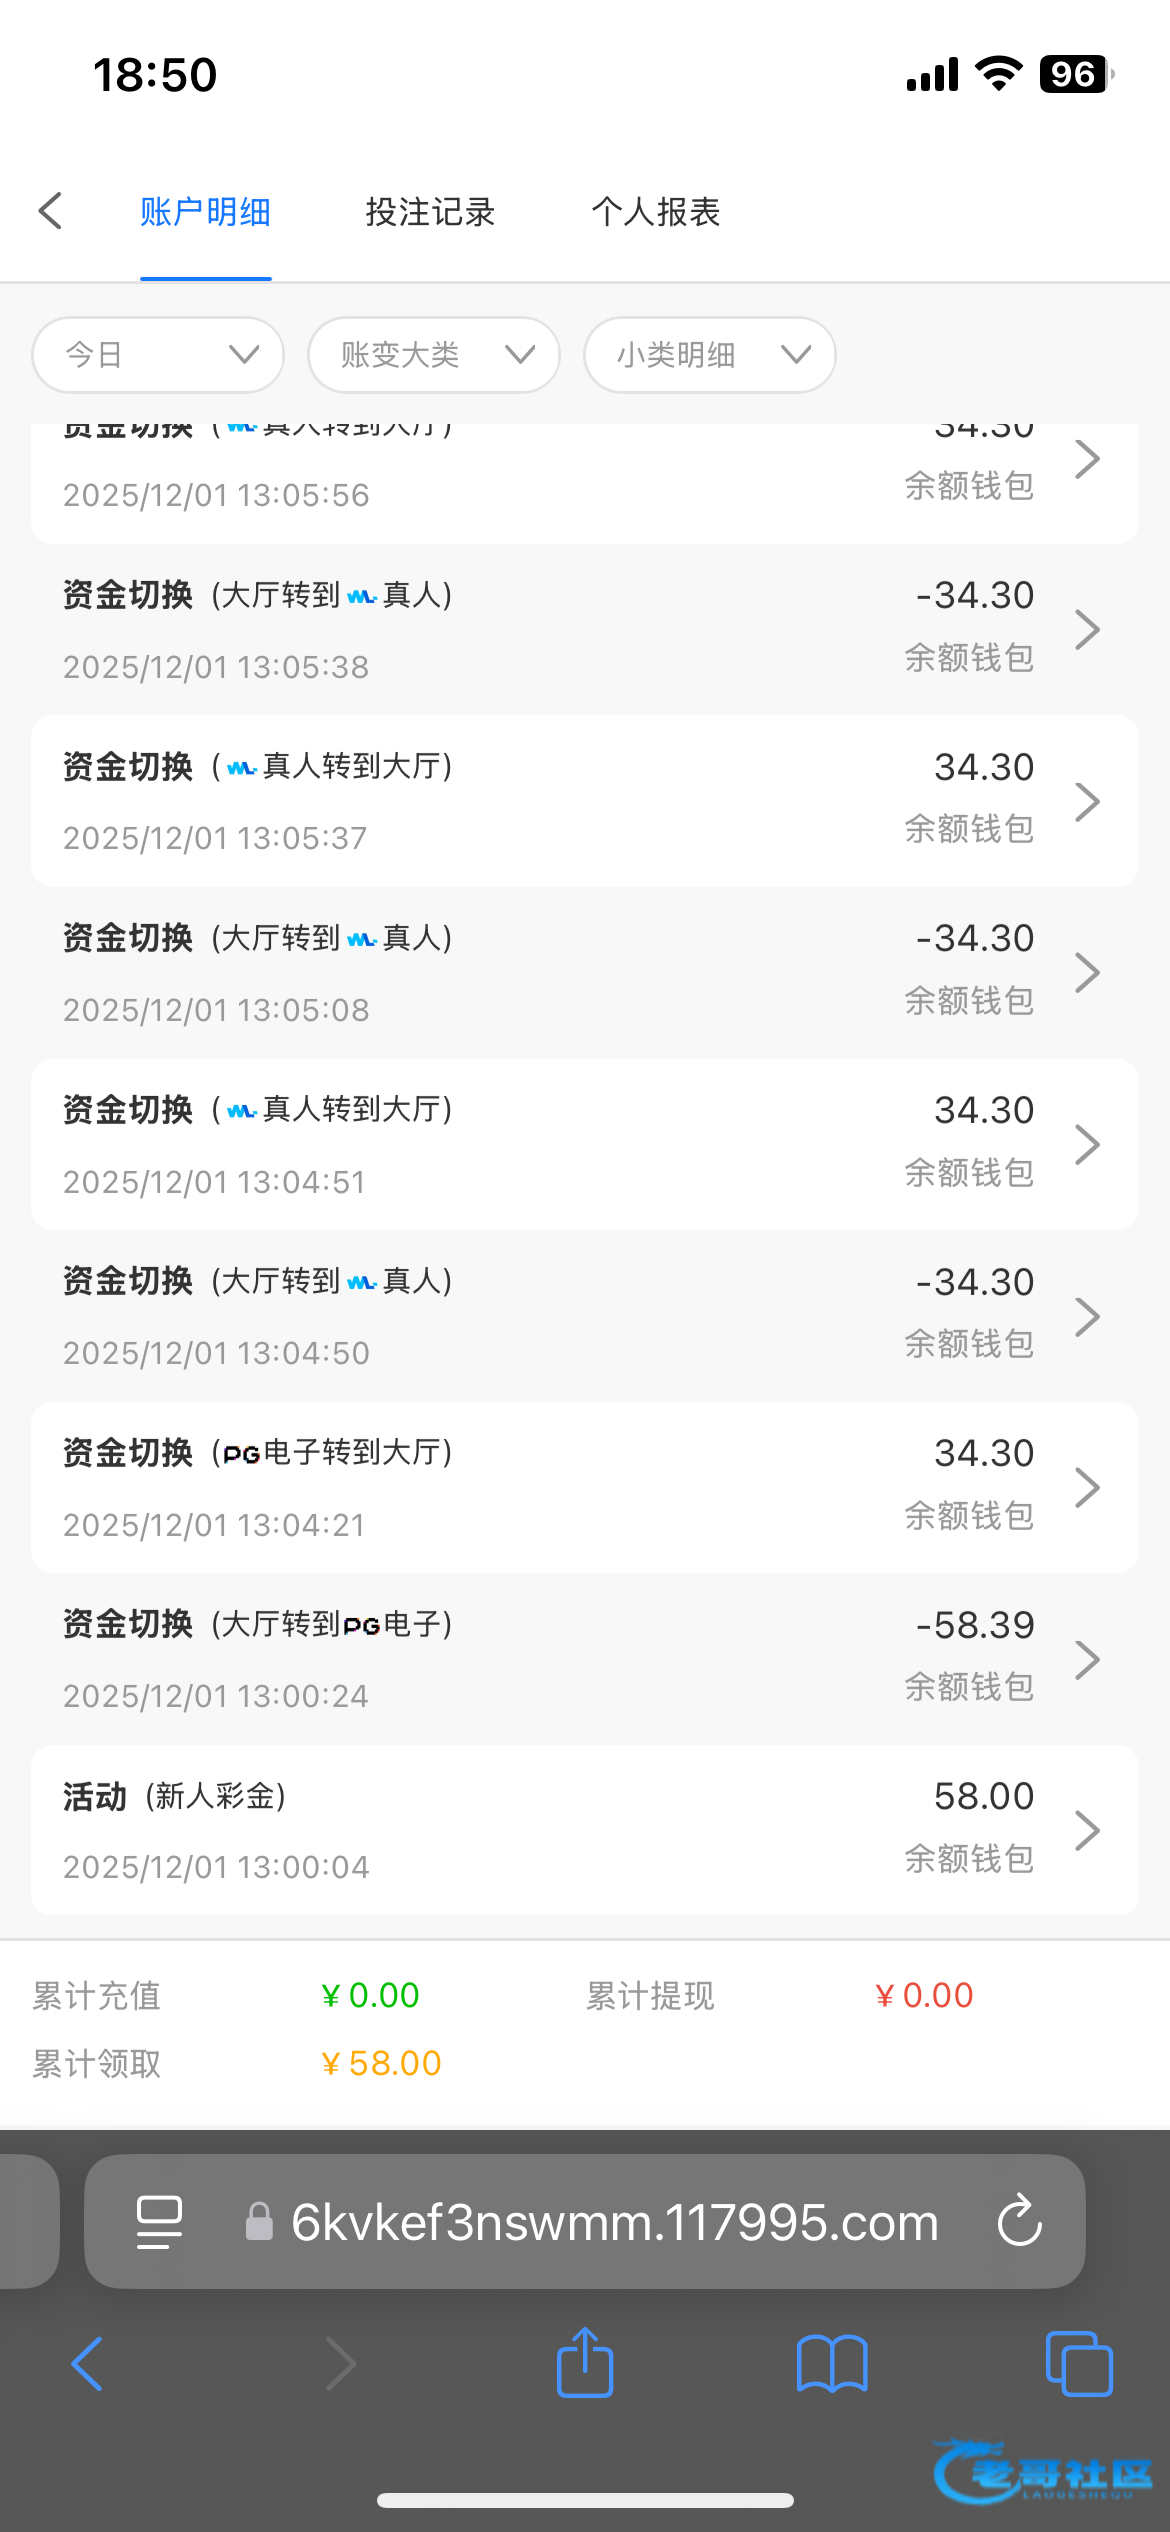
Task: Tap the back arrow in header
Action: 51,211
